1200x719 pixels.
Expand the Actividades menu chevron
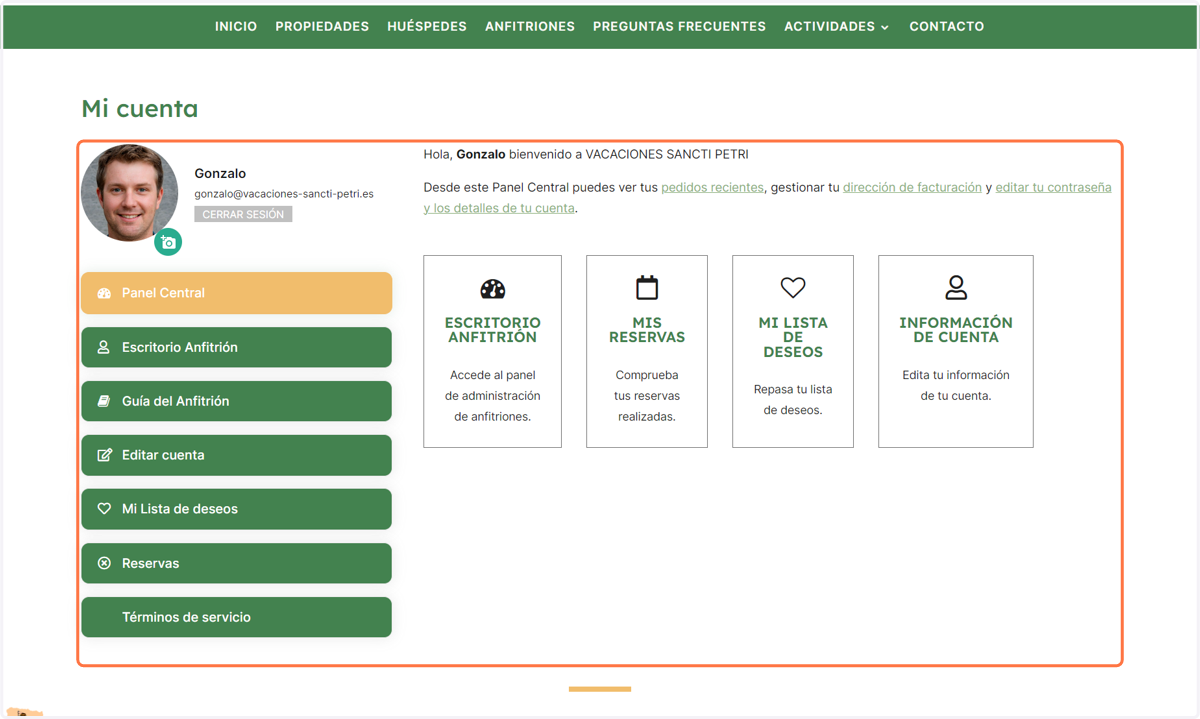click(x=885, y=28)
